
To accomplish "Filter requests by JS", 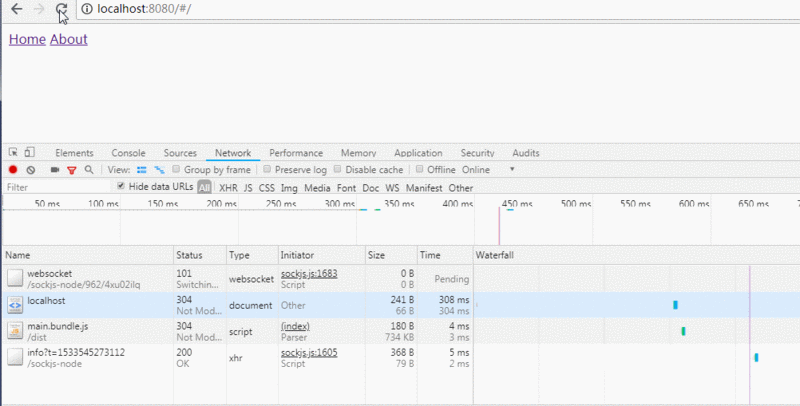I will 248,188.
